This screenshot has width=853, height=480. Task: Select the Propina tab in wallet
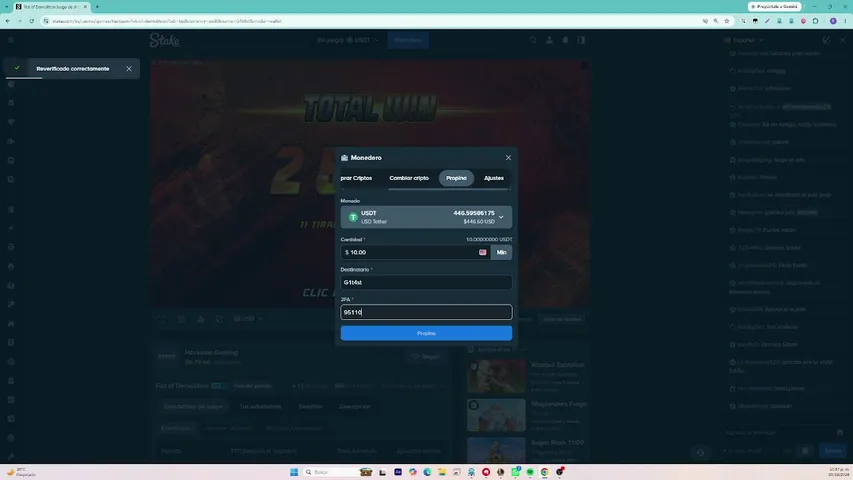pos(456,178)
